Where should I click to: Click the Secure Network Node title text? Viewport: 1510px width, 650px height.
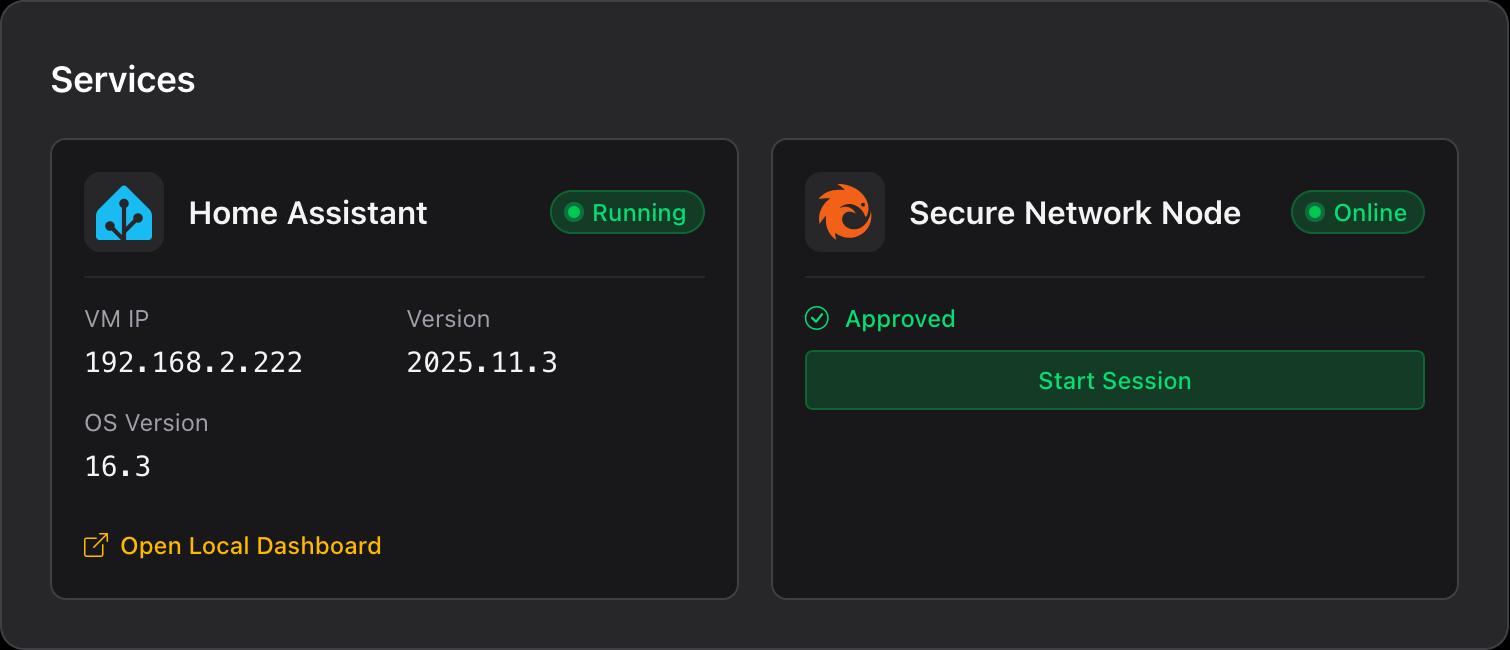click(1075, 213)
